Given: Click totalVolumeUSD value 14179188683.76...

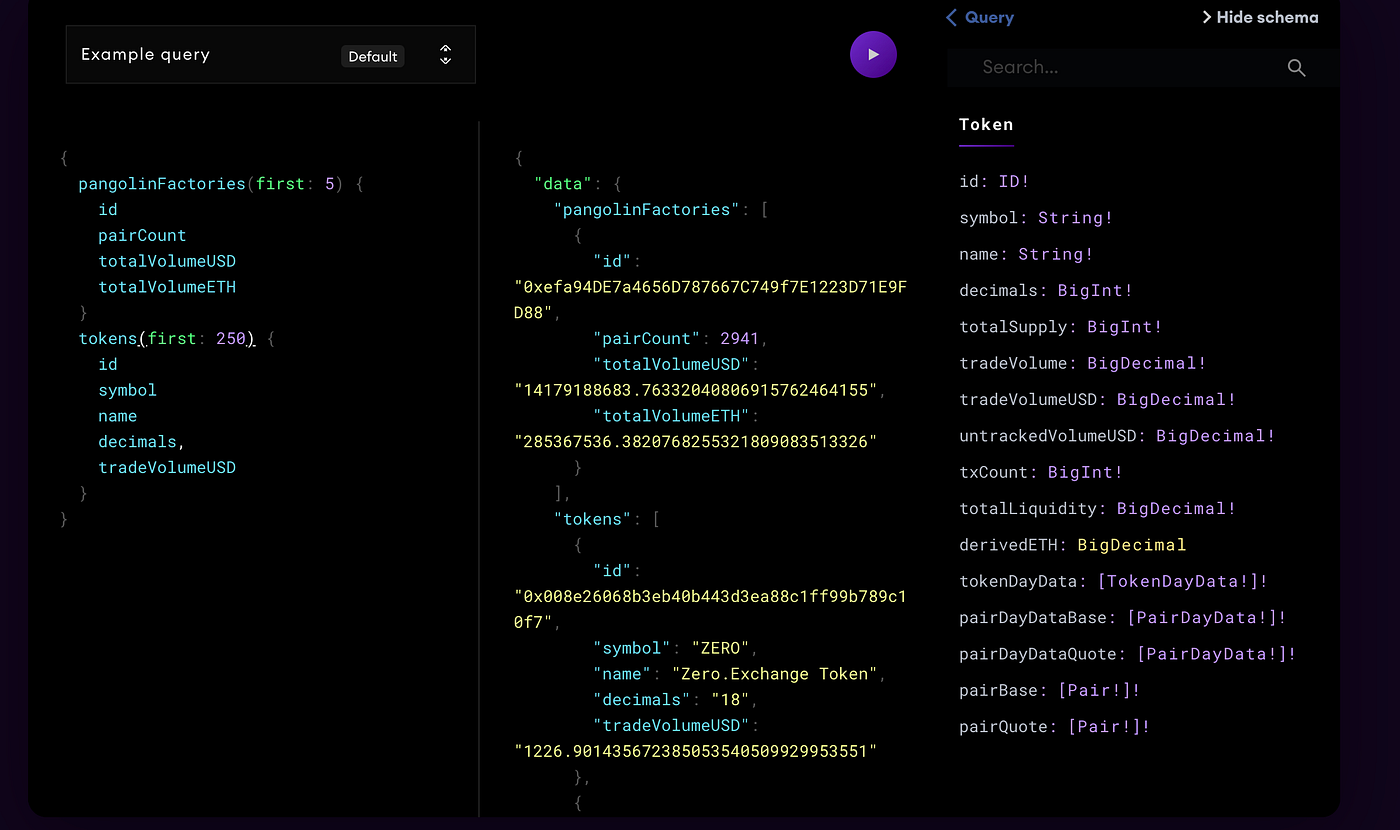Looking at the screenshot, I should point(695,390).
